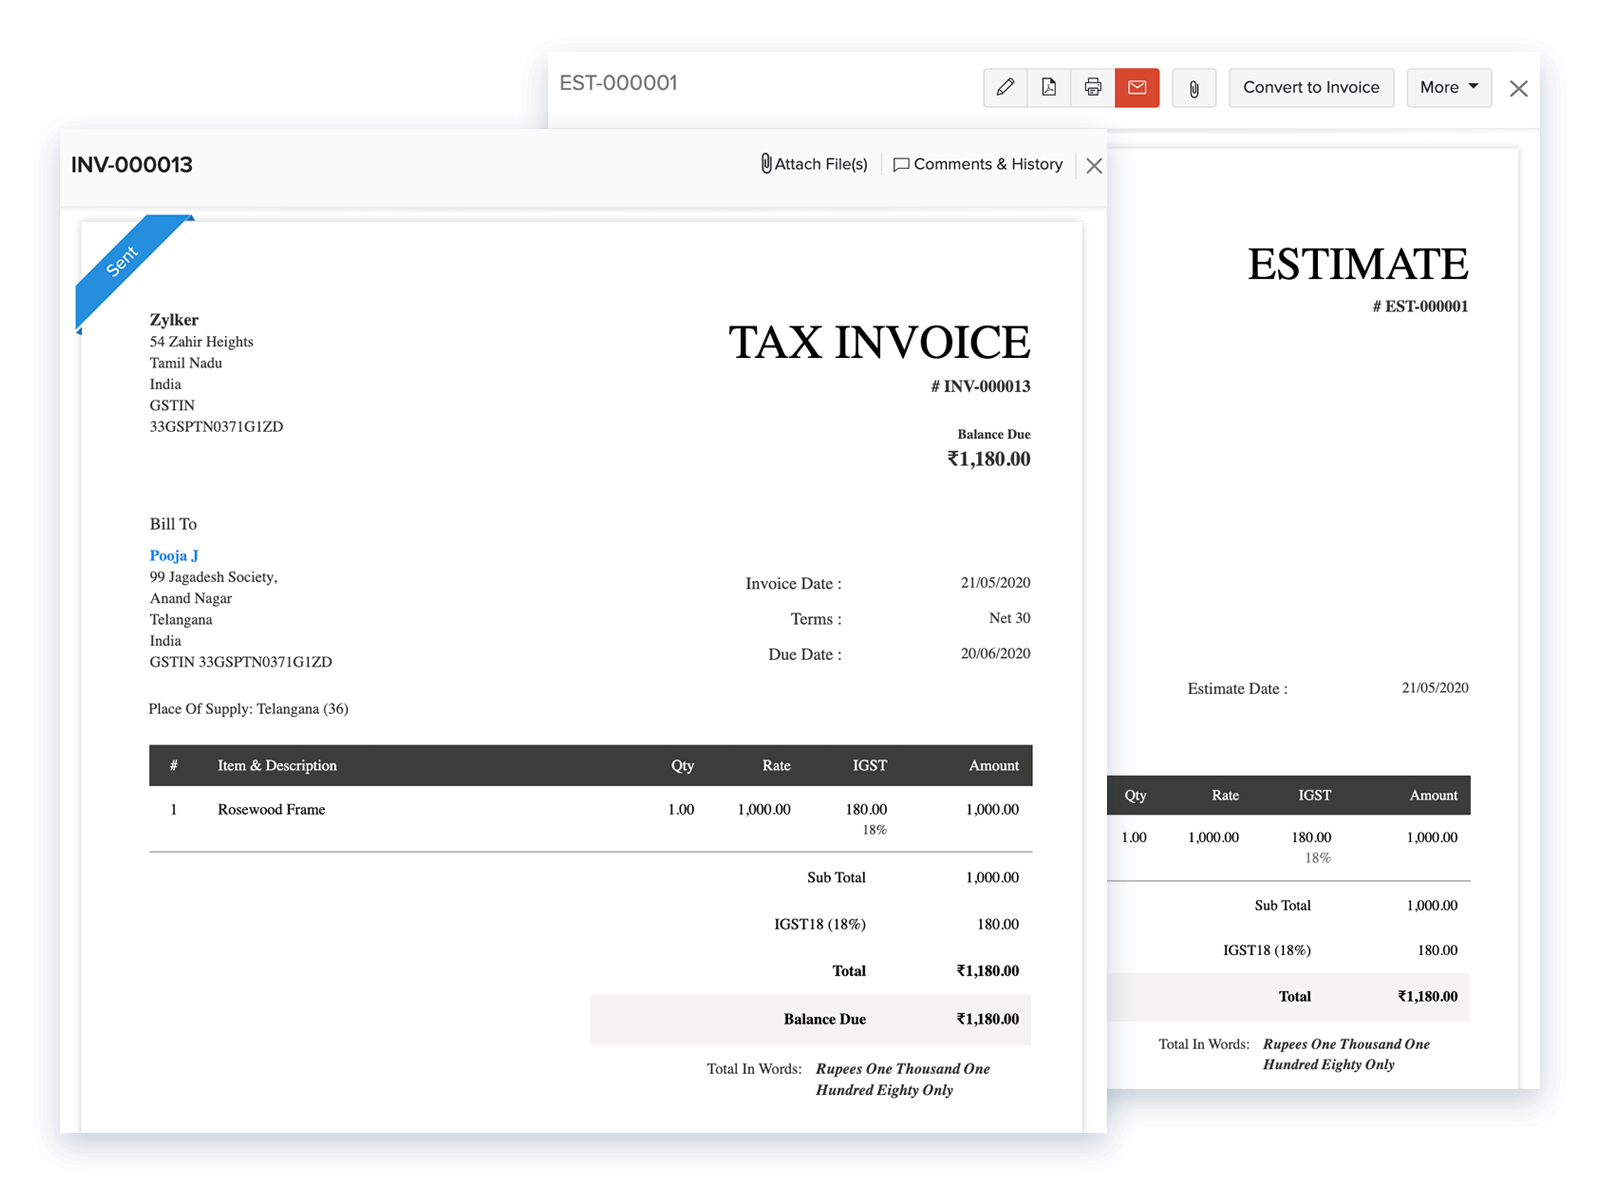Click the Attach File(s) label
1600x1200 pixels.
pyautogui.click(x=820, y=164)
